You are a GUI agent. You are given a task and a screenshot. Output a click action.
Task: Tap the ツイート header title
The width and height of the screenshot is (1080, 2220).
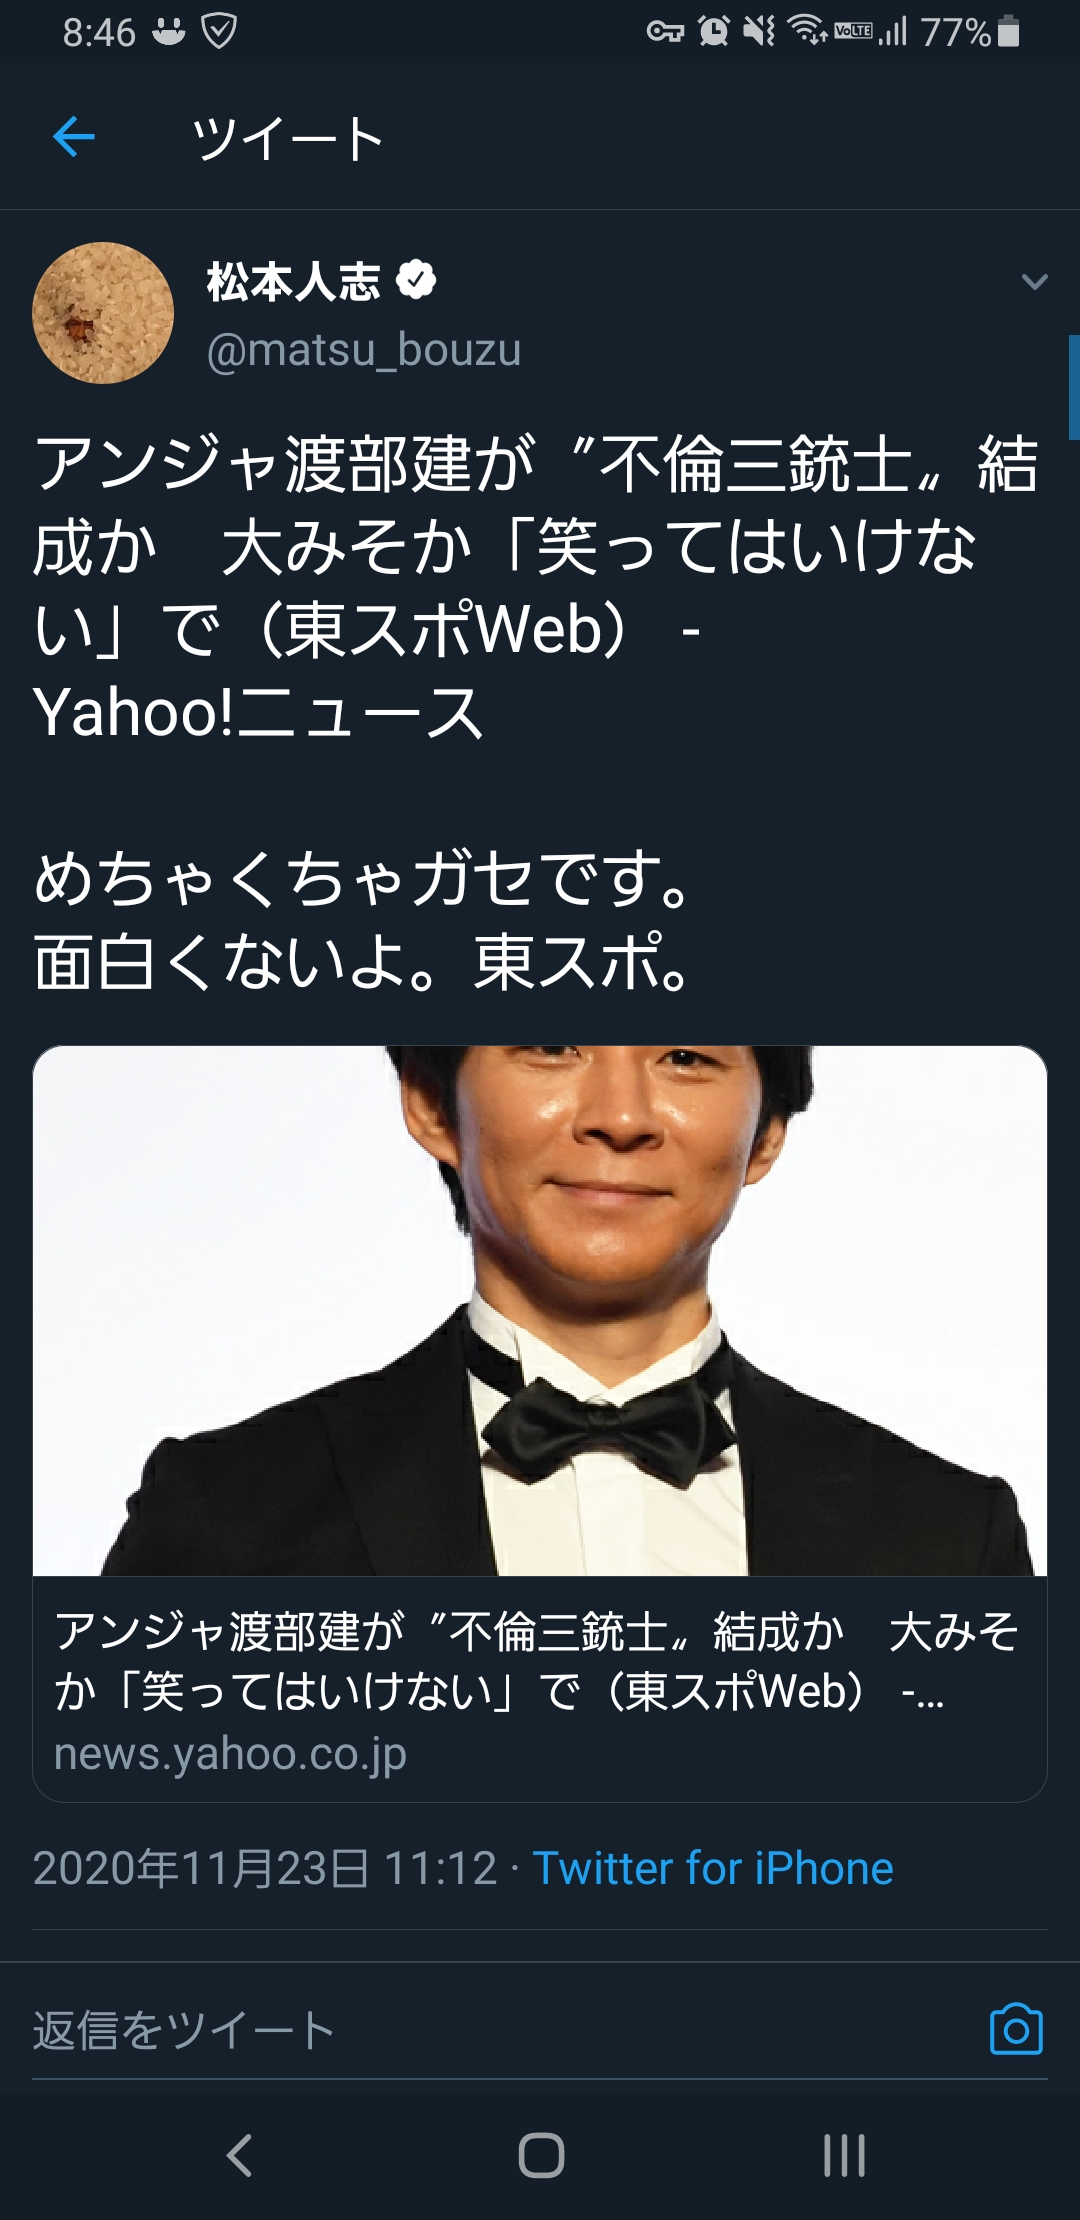288,138
